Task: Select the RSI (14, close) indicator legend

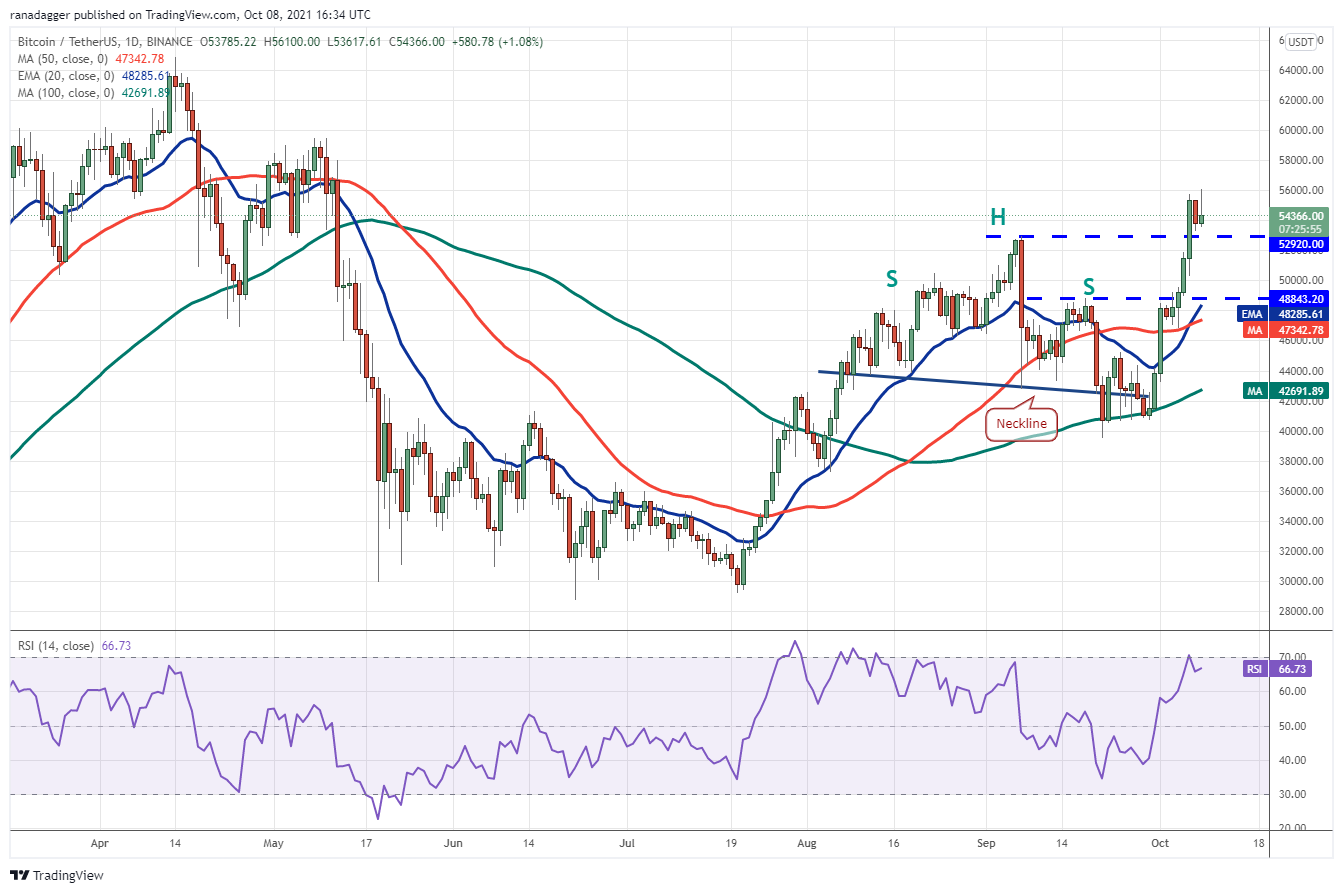Action: coord(75,646)
